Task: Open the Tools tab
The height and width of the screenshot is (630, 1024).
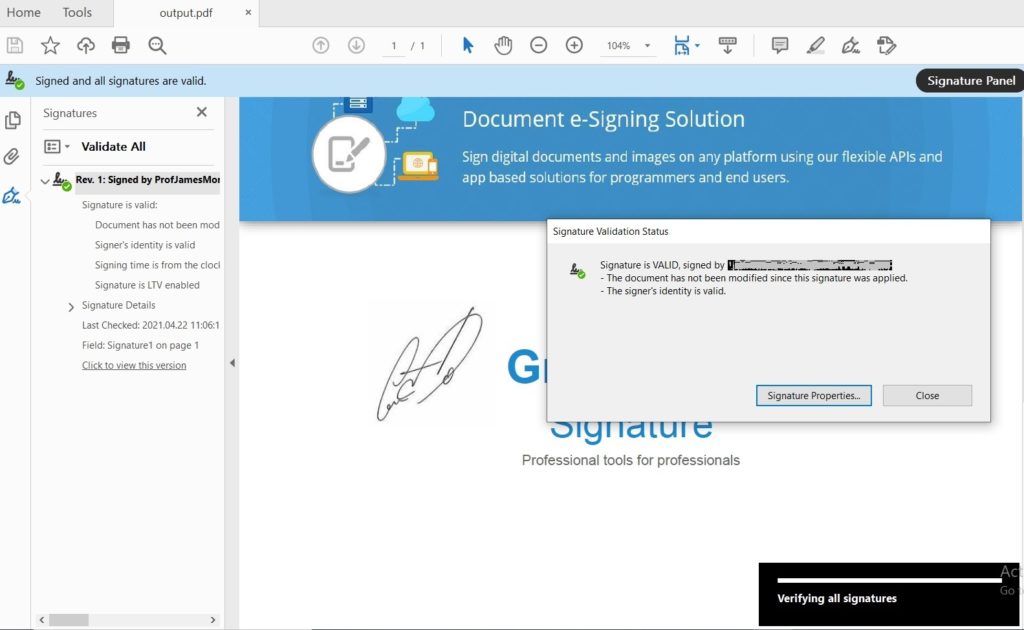Action: (x=77, y=12)
